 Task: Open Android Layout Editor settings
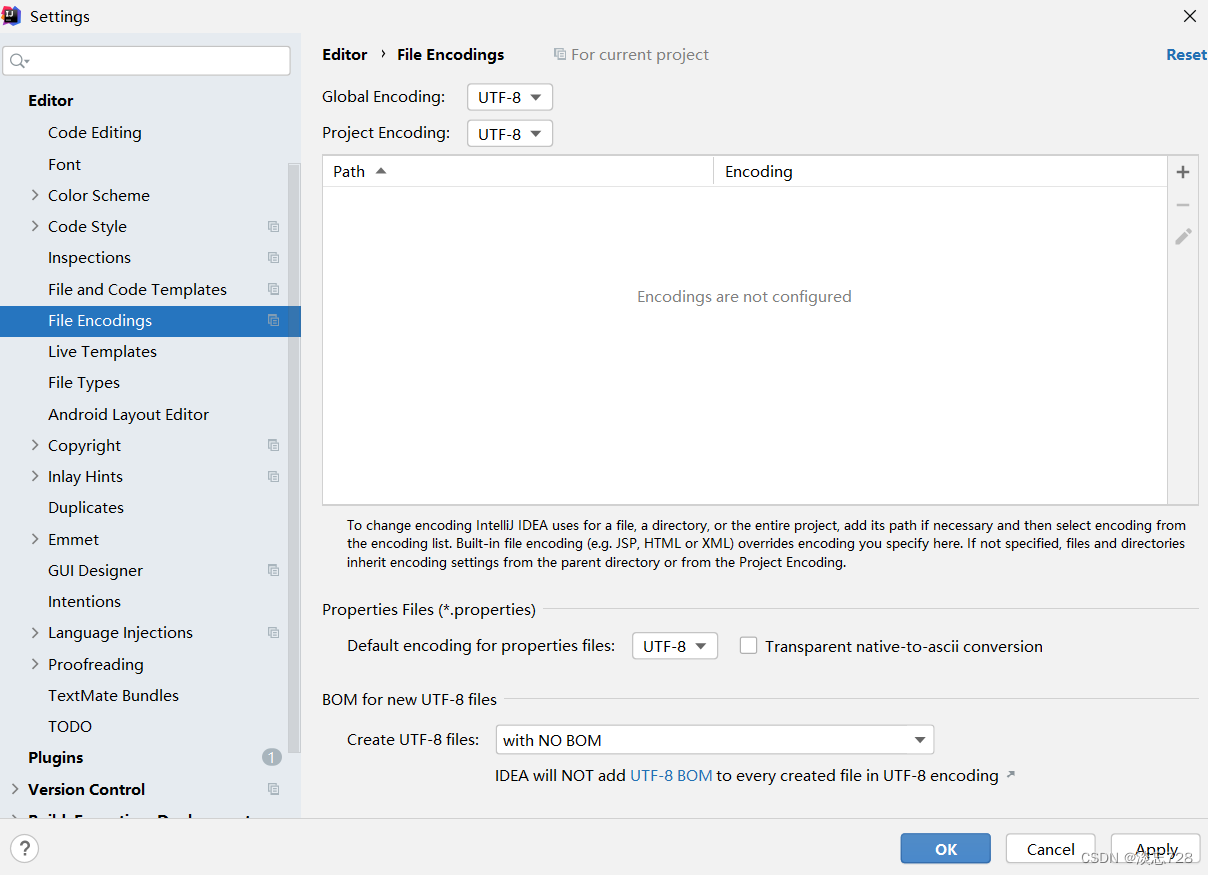click(x=128, y=414)
